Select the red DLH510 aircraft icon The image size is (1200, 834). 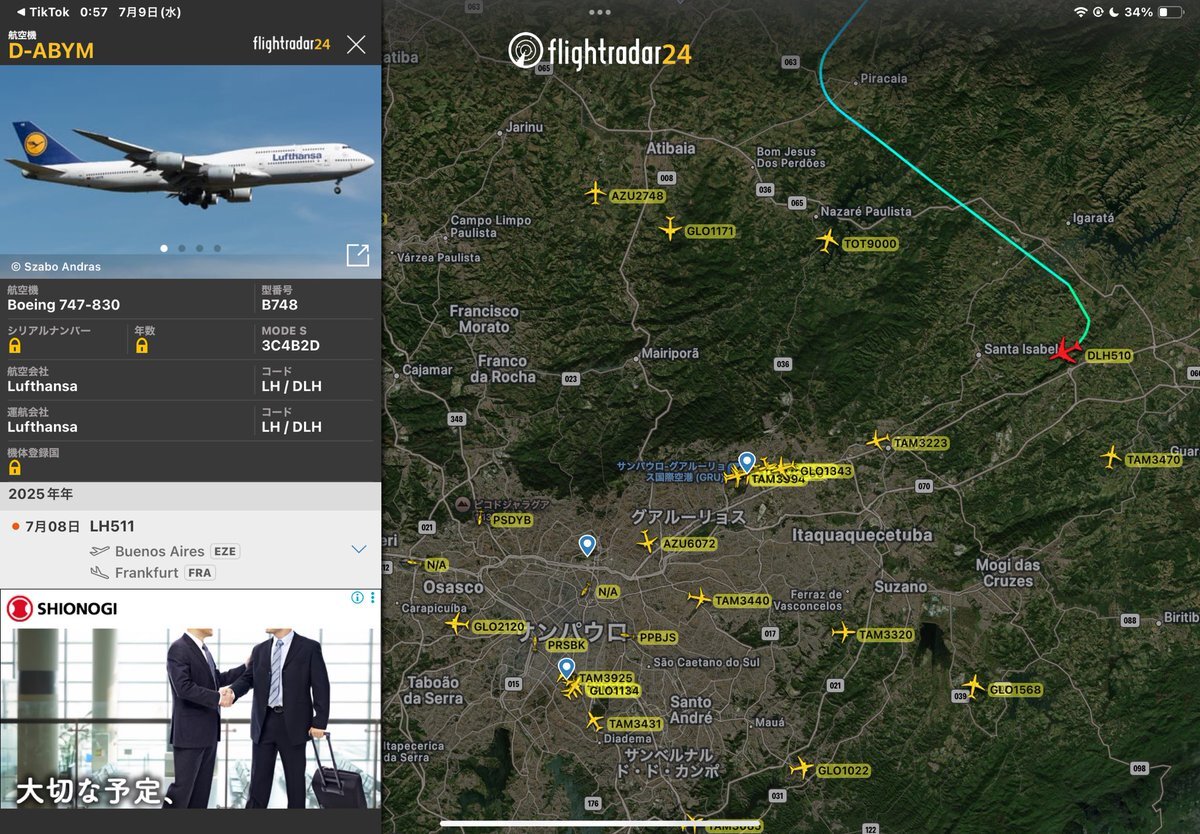1068,351
